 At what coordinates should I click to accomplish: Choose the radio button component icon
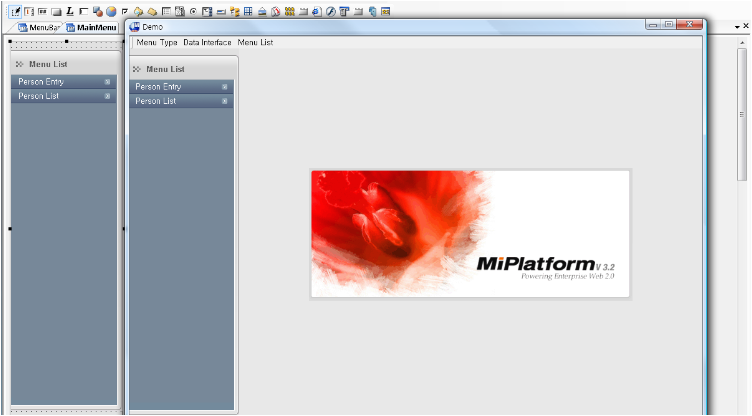click(x=193, y=11)
